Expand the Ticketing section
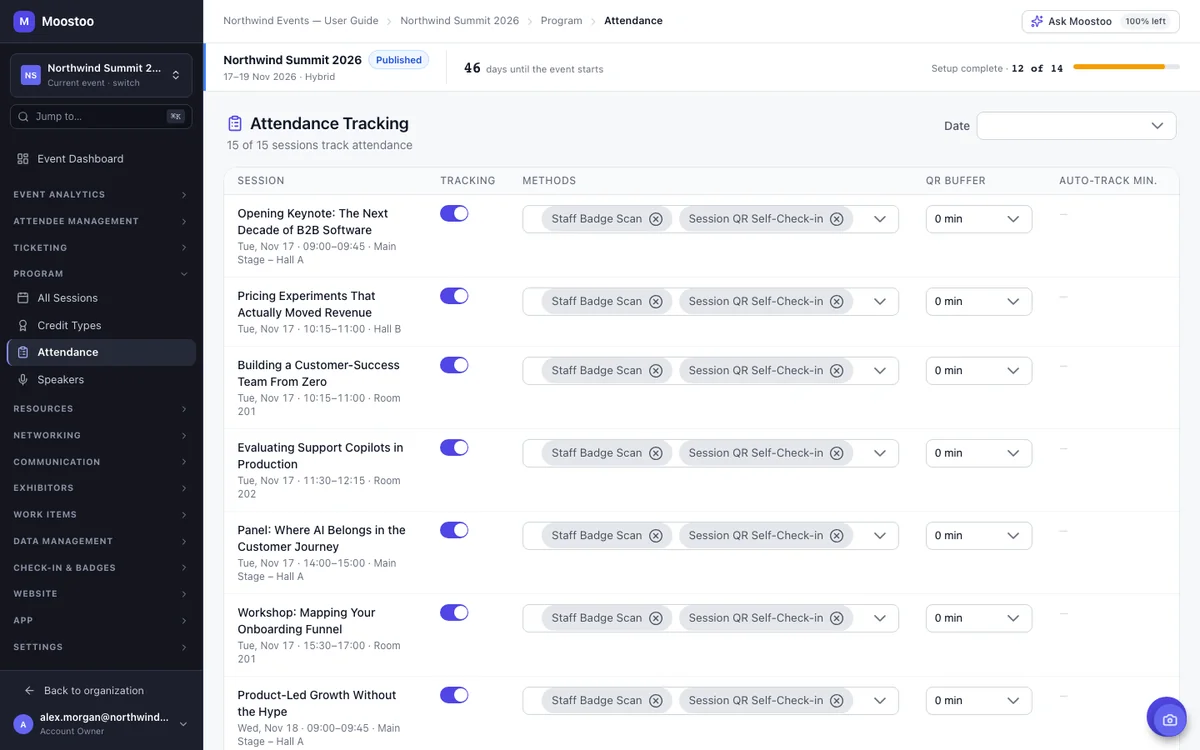The width and height of the screenshot is (1200, 750). coord(101,248)
